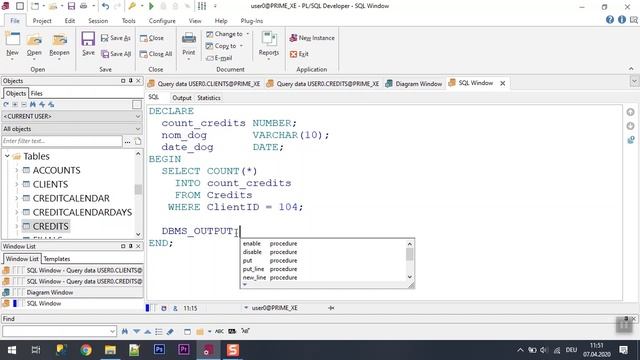Click the New Instance button

[x=312, y=38]
